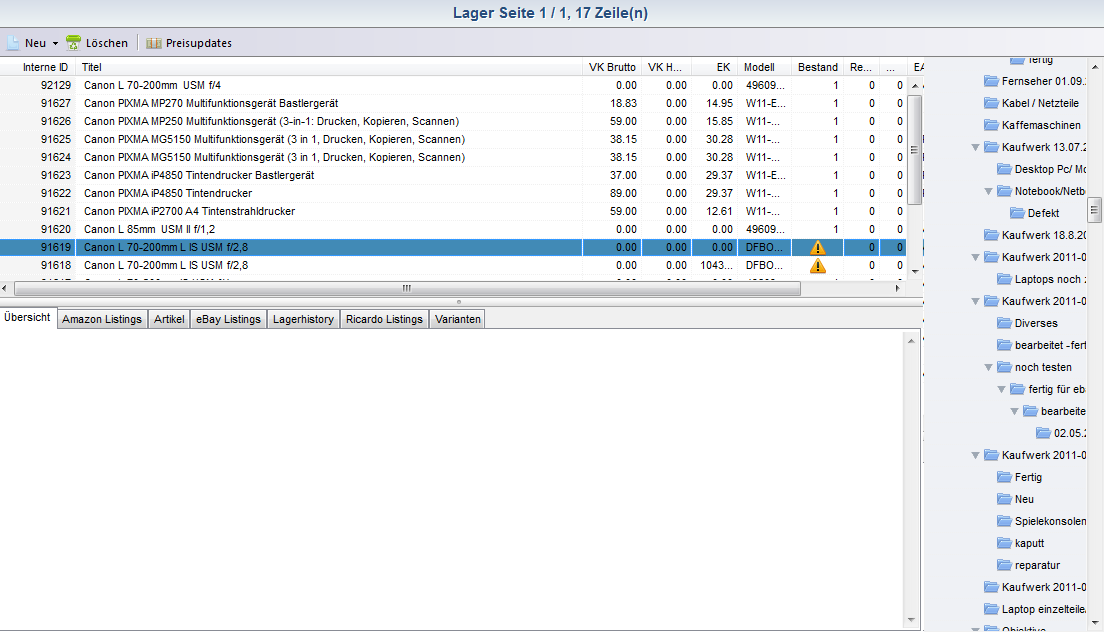Click the Kaufwerk 13.07 folder icon
Image resolution: width=1104 pixels, height=632 pixels.
991,147
